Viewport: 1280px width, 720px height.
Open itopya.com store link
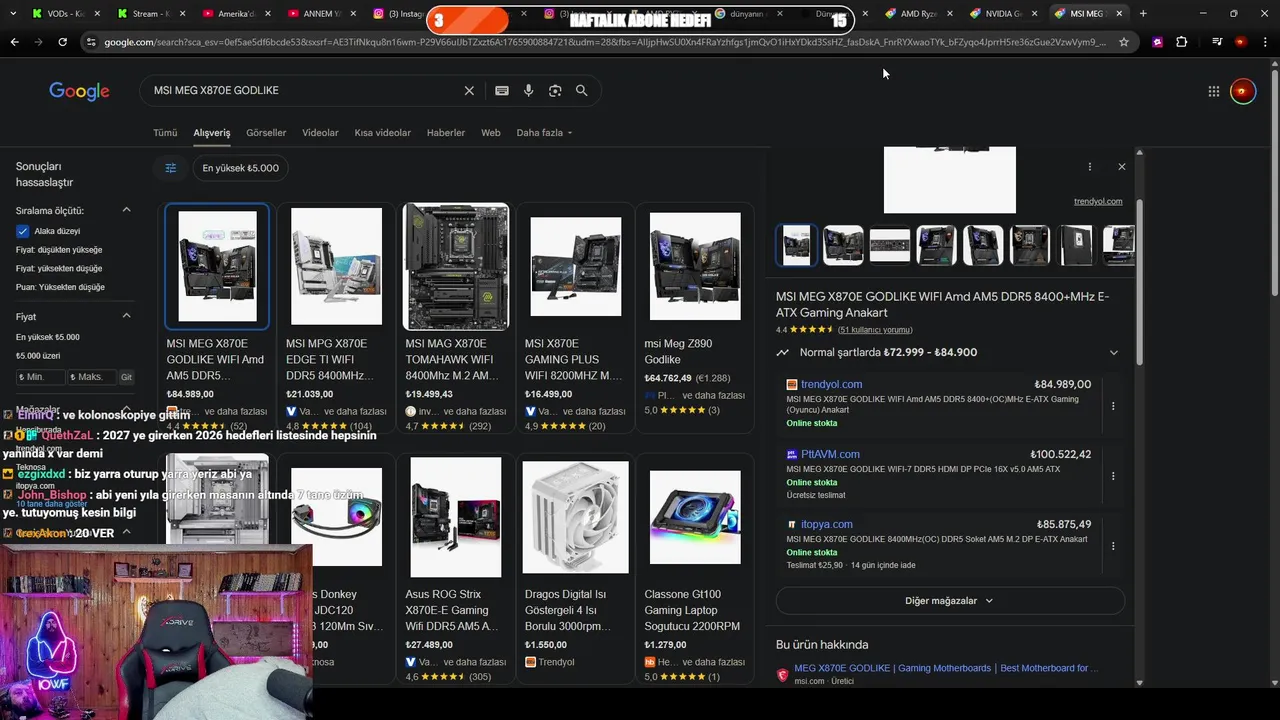[827, 524]
